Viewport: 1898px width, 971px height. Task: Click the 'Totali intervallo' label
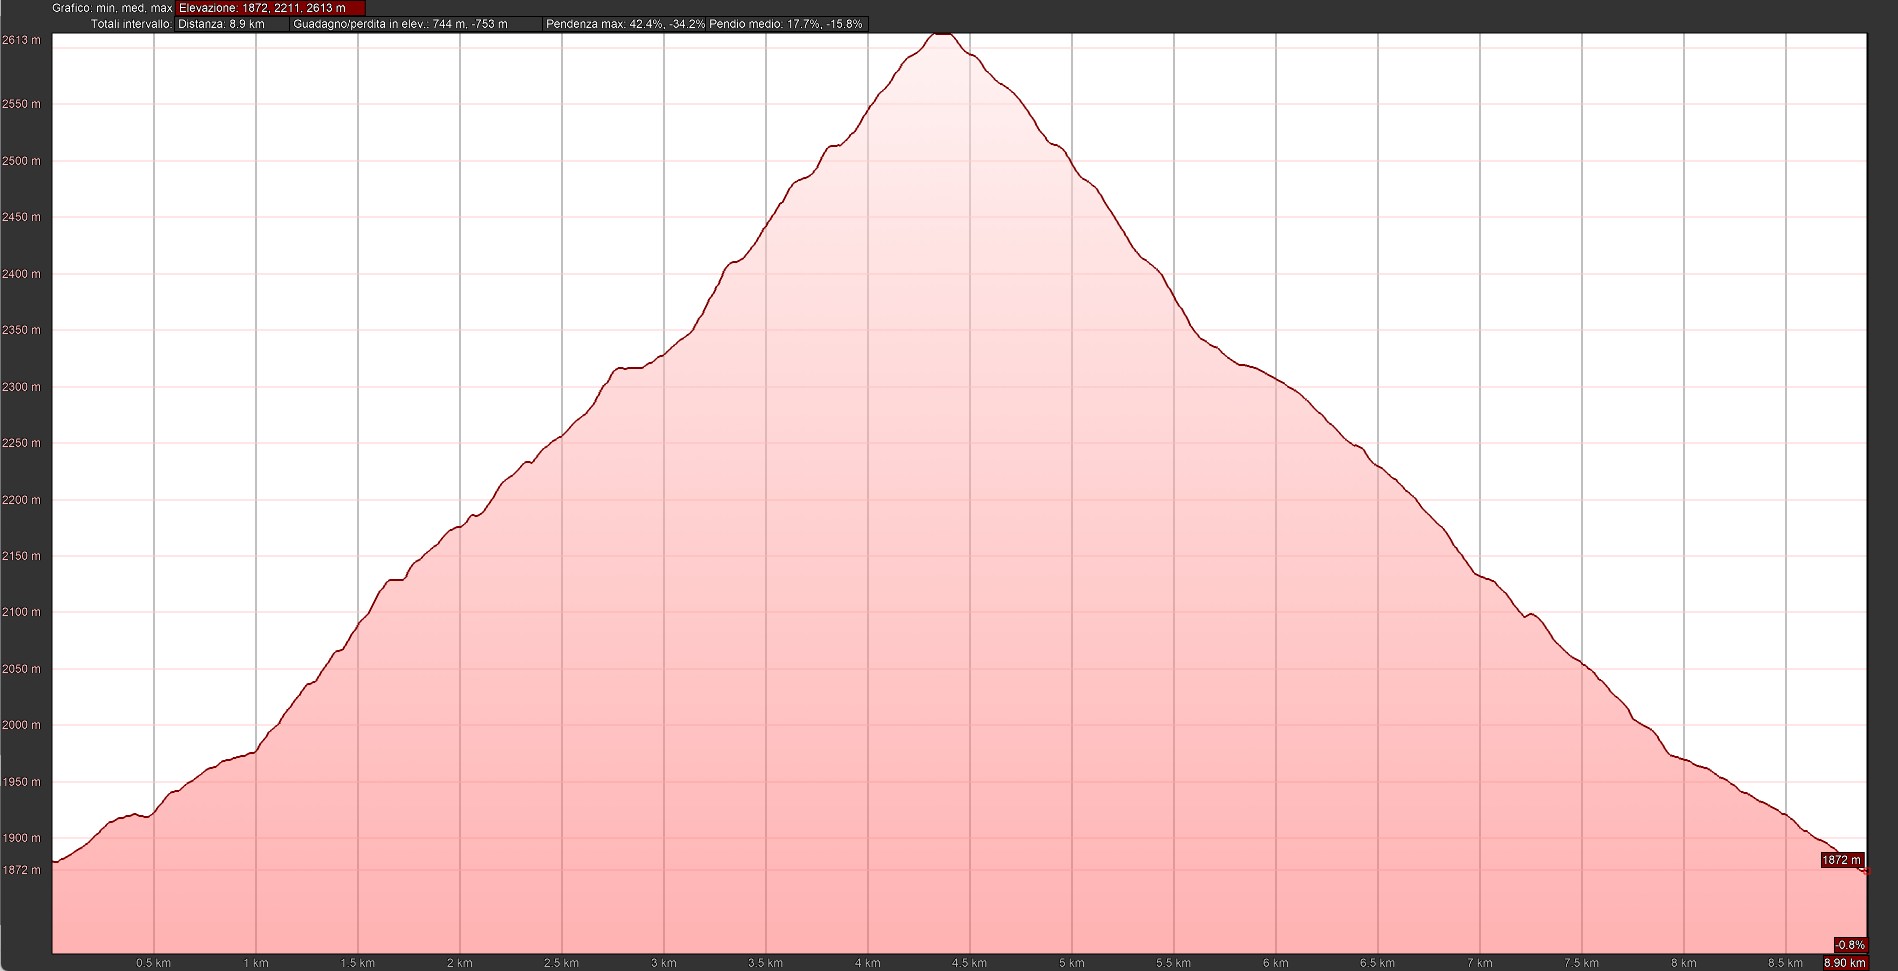(131, 24)
